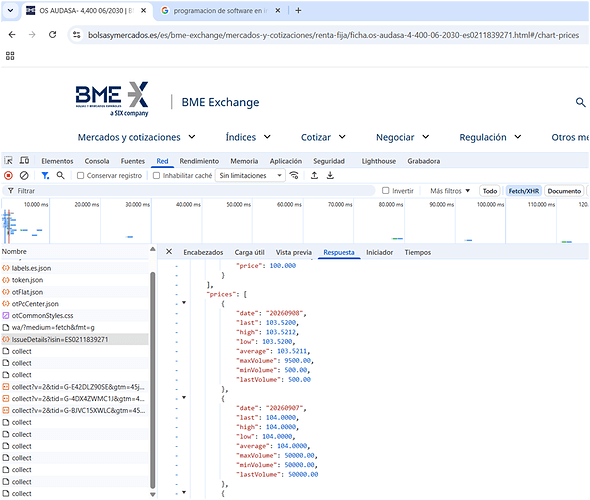The image size is (590, 500).
Task: Toggle the network filter funnel
Action: [45, 175]
